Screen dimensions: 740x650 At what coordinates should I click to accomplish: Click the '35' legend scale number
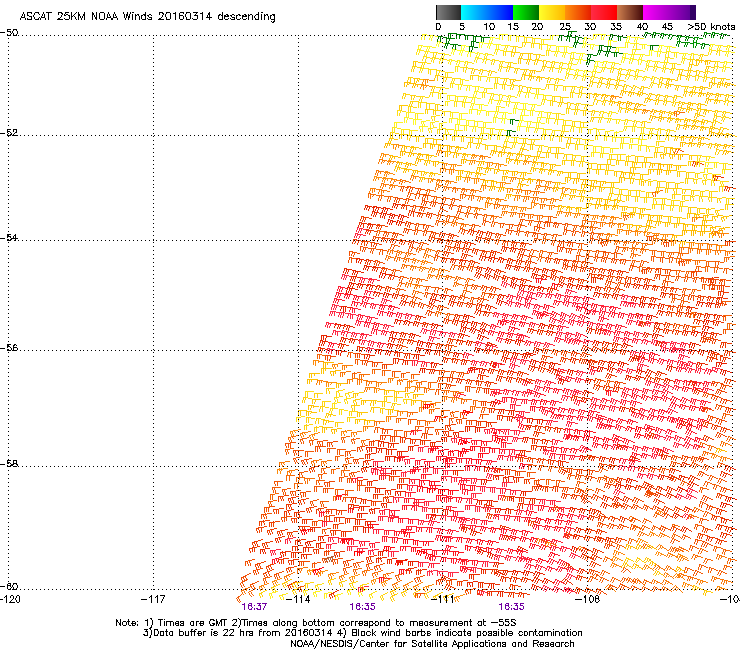coord(616,27)
